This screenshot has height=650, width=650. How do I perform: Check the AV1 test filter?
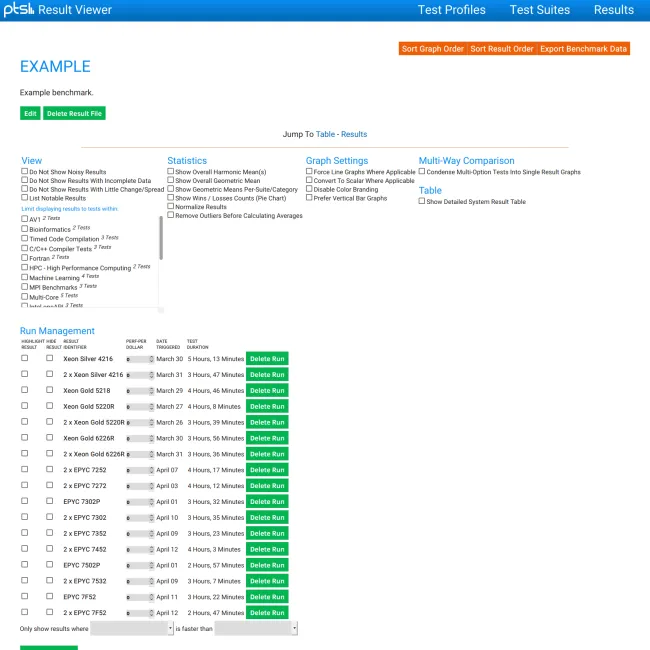click(24, 218)
